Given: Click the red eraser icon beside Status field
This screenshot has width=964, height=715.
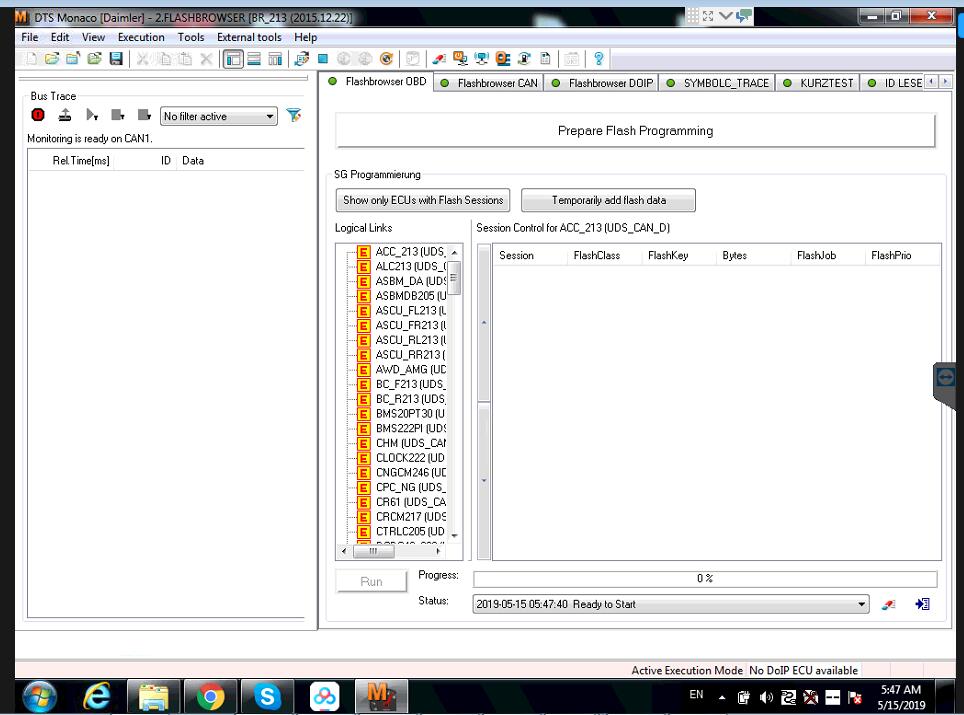Looking at the screenshot, I should pyautogui.click(x=888, y=604).
